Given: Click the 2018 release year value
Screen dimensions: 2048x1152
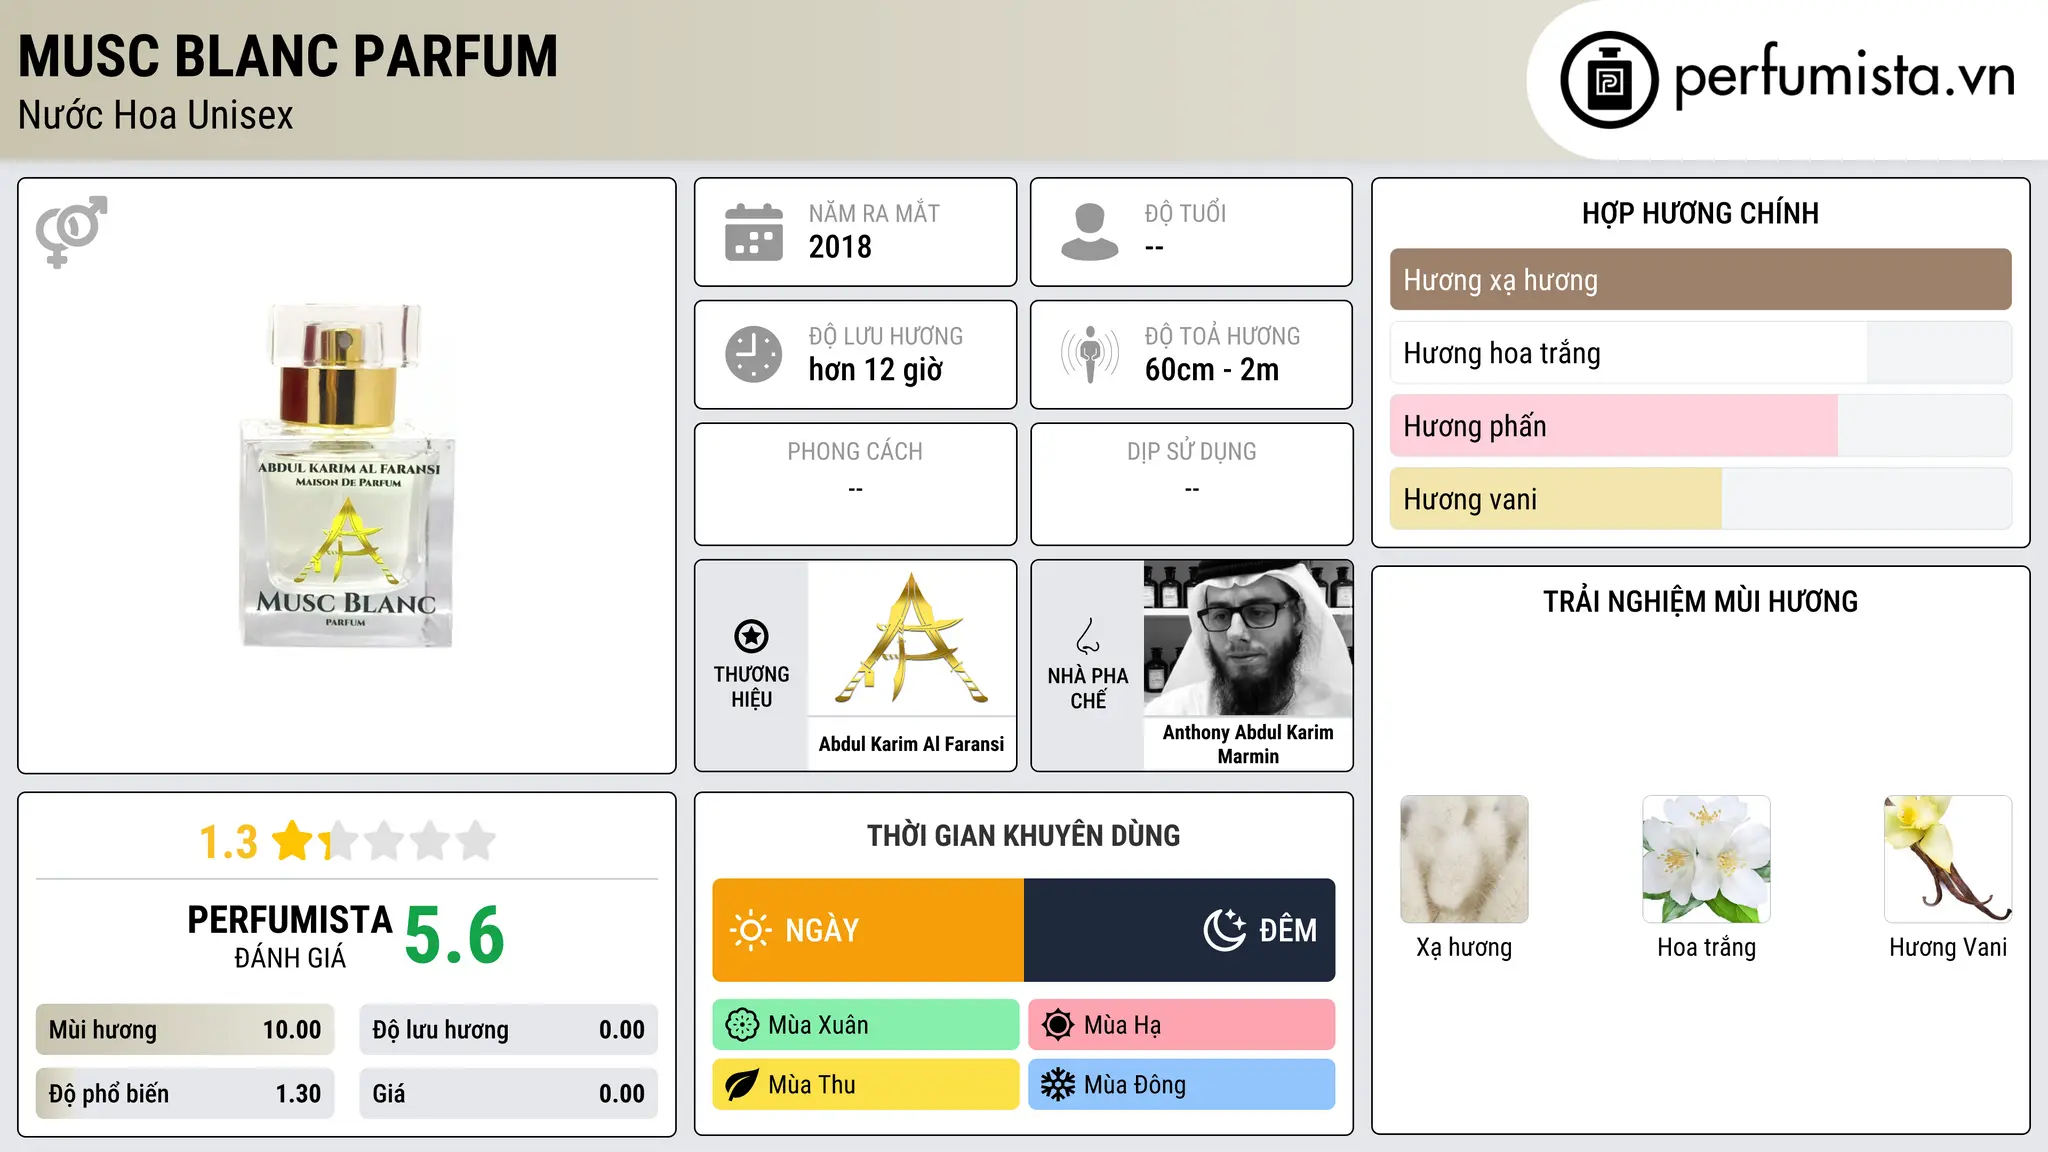Looking at the screenshot, I should pos(840,247).
